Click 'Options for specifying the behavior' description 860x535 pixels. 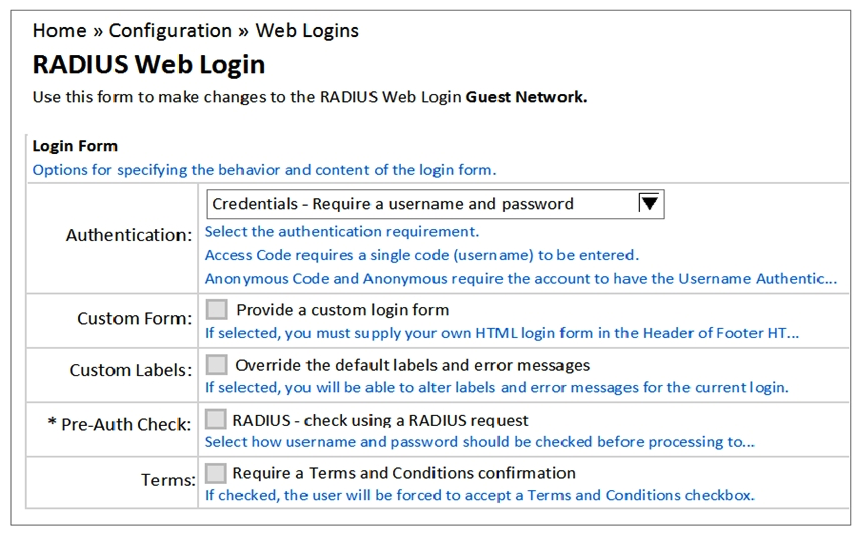click(264, 170)
